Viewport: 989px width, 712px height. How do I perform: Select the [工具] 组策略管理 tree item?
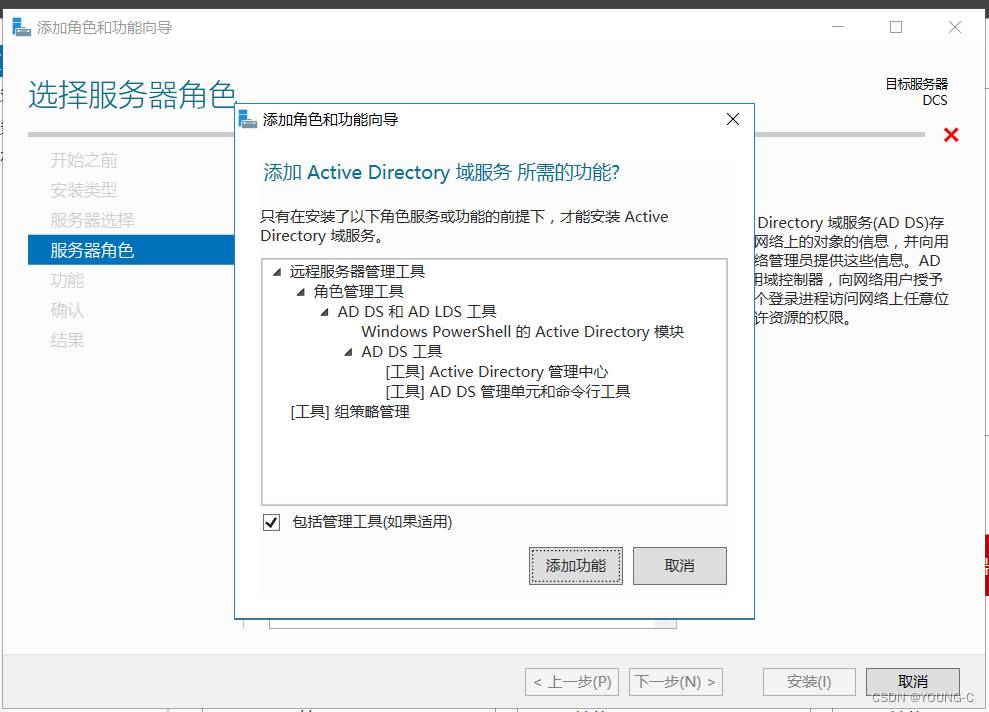(x=350, y=412)
